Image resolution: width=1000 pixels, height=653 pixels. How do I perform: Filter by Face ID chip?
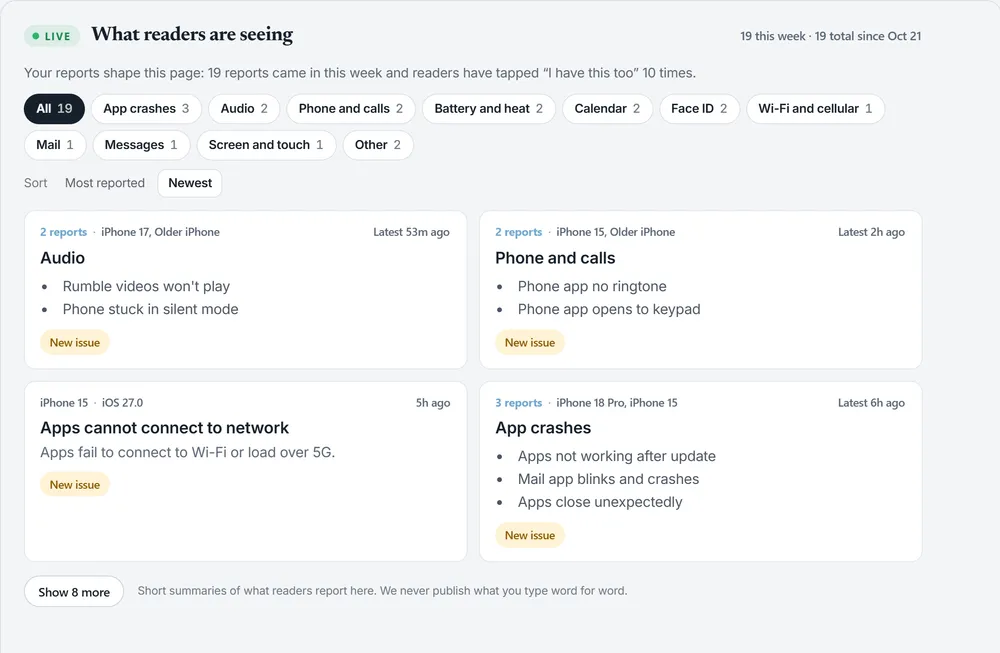699,108
